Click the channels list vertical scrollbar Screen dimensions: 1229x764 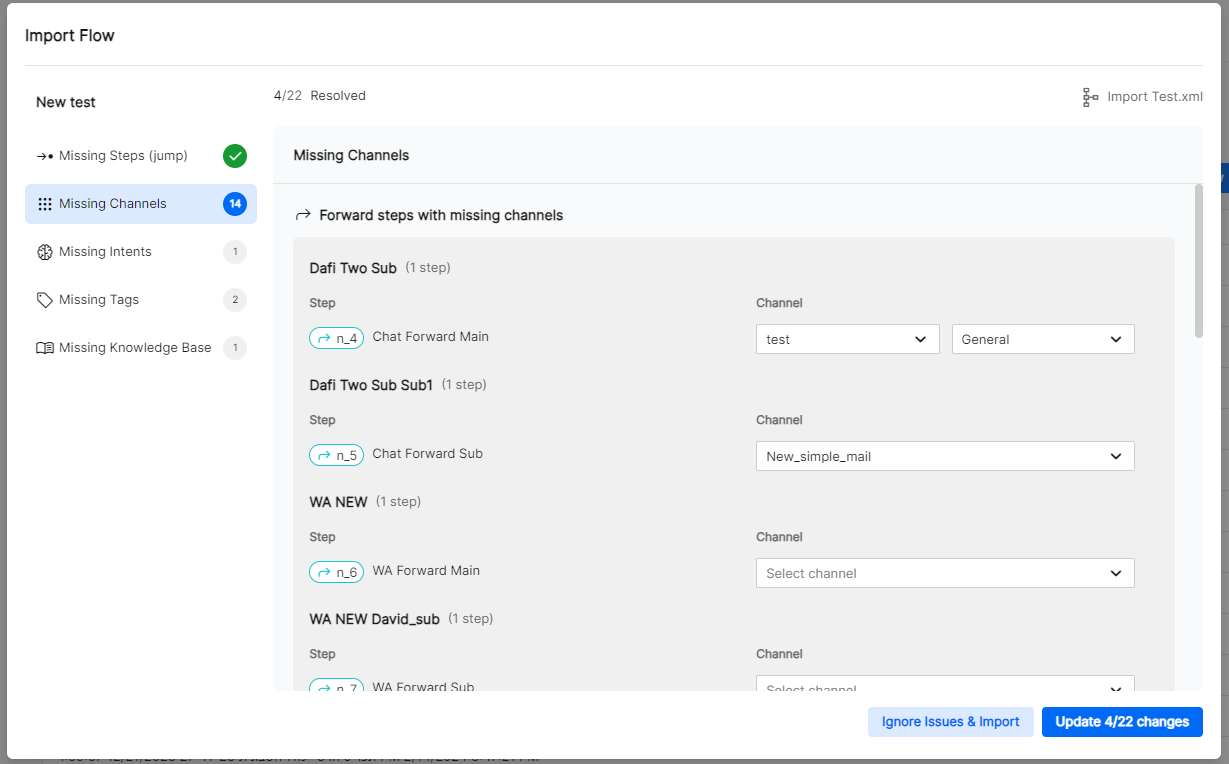click(x=1198, y=261)
